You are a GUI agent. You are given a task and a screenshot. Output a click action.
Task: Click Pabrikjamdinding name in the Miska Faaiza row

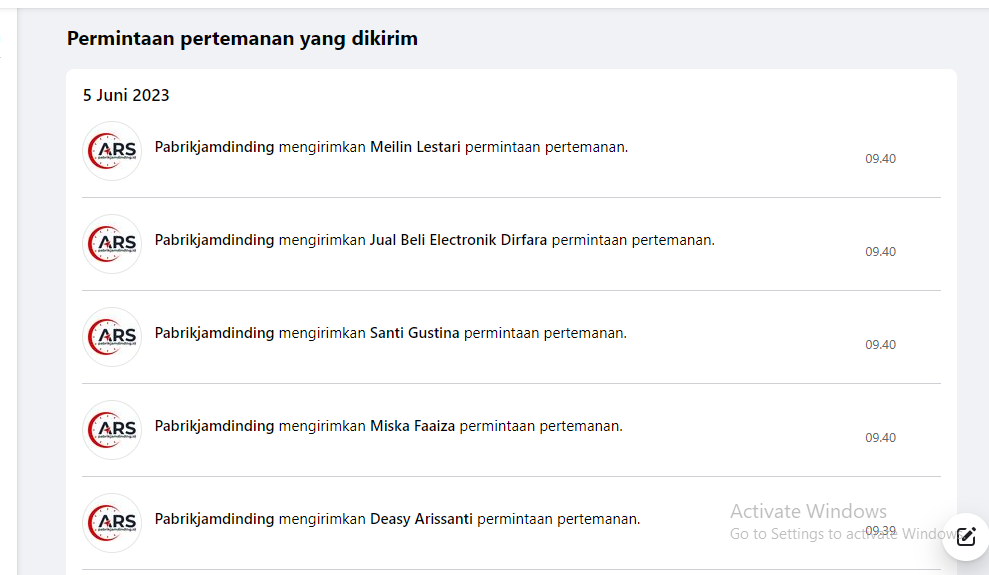tap(214, 426)
